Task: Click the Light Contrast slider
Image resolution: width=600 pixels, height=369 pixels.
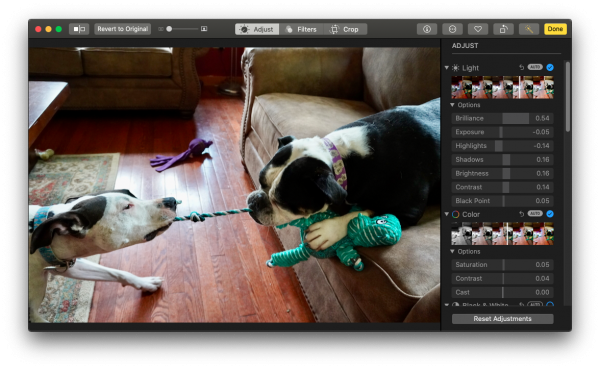Action: point(502,187)
